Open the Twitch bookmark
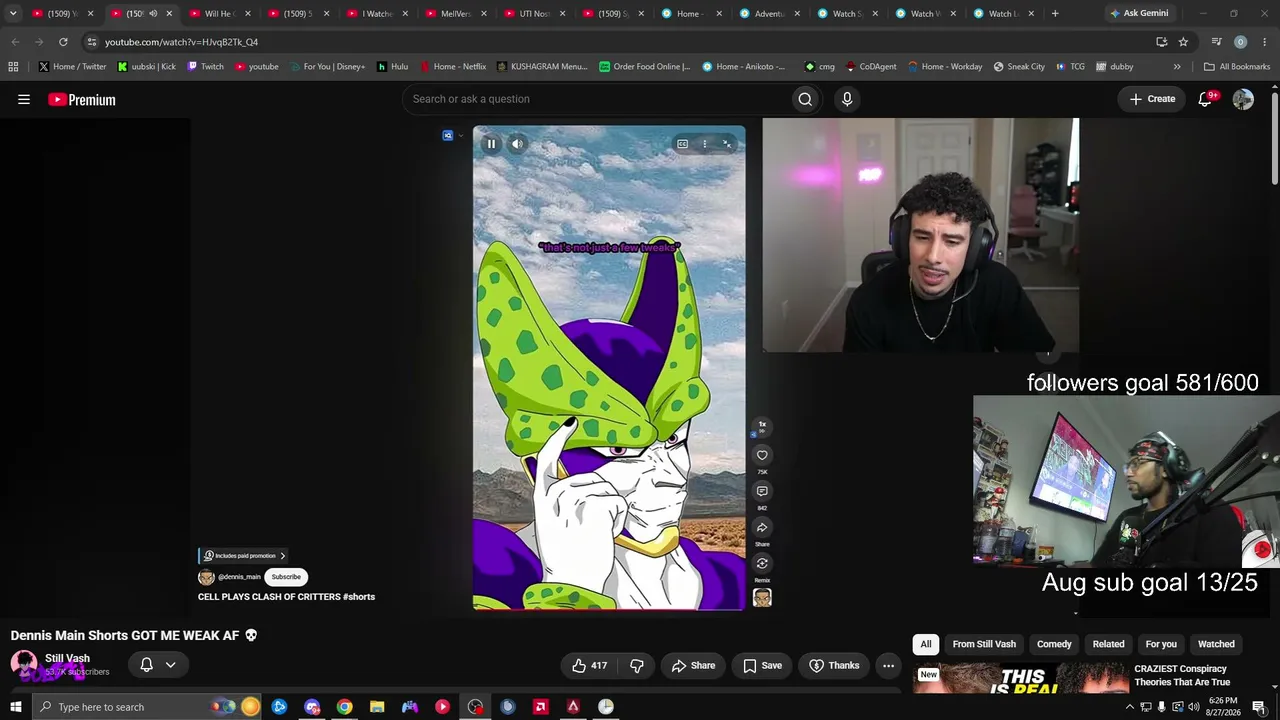The height and width of the screenshot is (720, 1280). click(205, 67)
